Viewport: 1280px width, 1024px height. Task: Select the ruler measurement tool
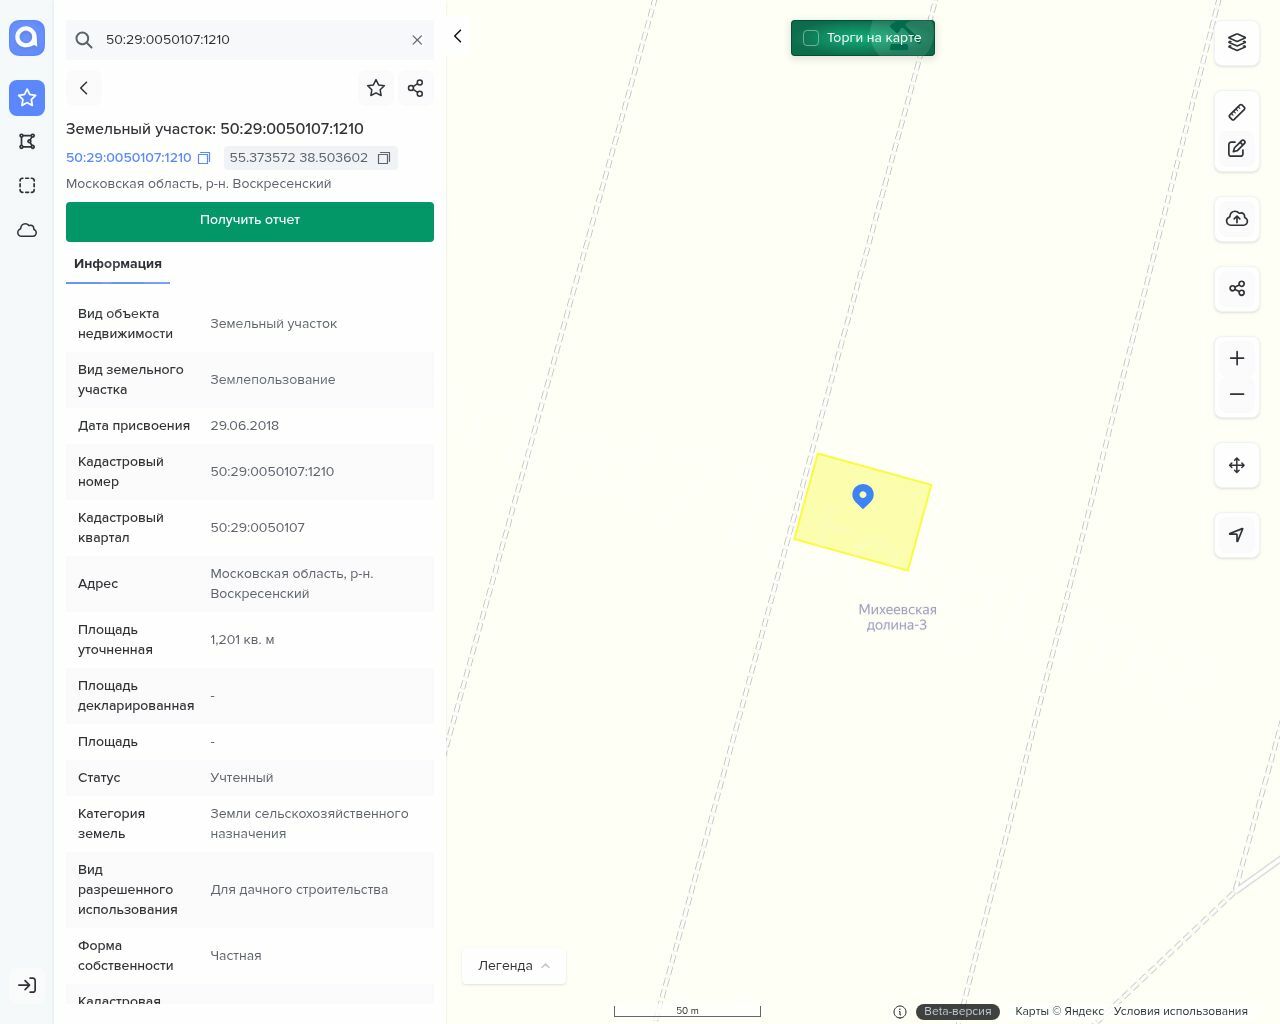pos(1237,112)
